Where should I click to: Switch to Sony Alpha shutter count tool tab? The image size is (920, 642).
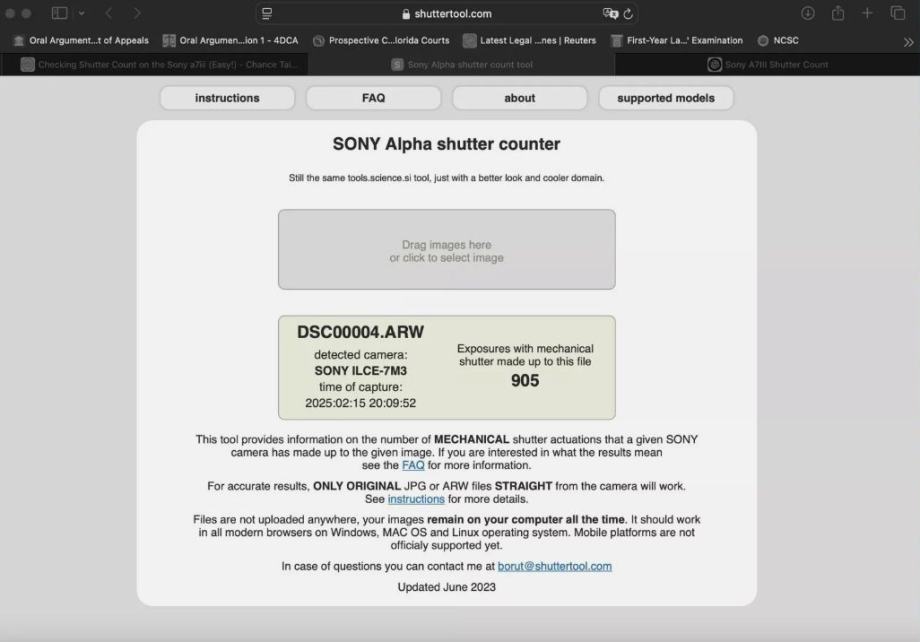(x=462, y=65)
